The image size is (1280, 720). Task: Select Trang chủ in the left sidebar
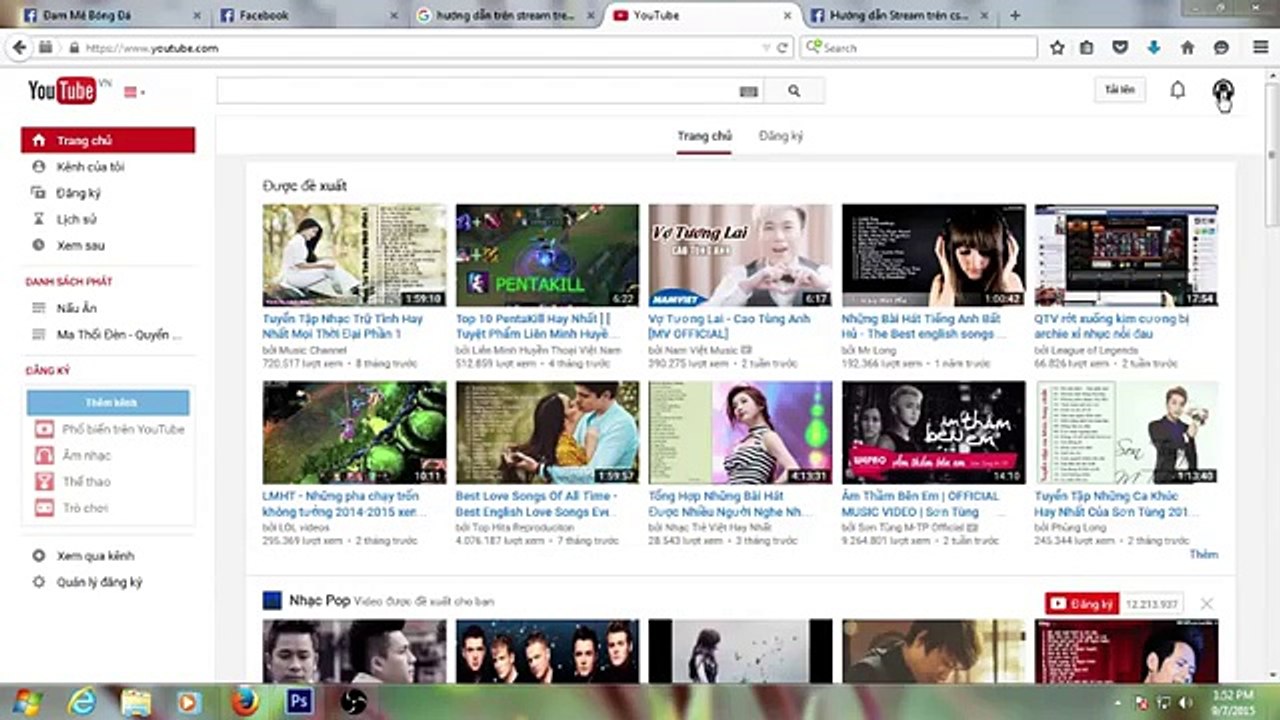(108, 141)
